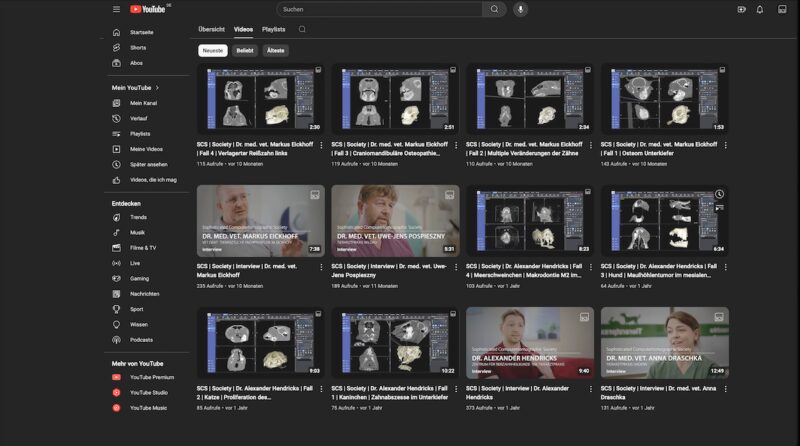Viewport: 800px width, 446px height.
Task: Open the notifications bell
Action: coord(760,9)
